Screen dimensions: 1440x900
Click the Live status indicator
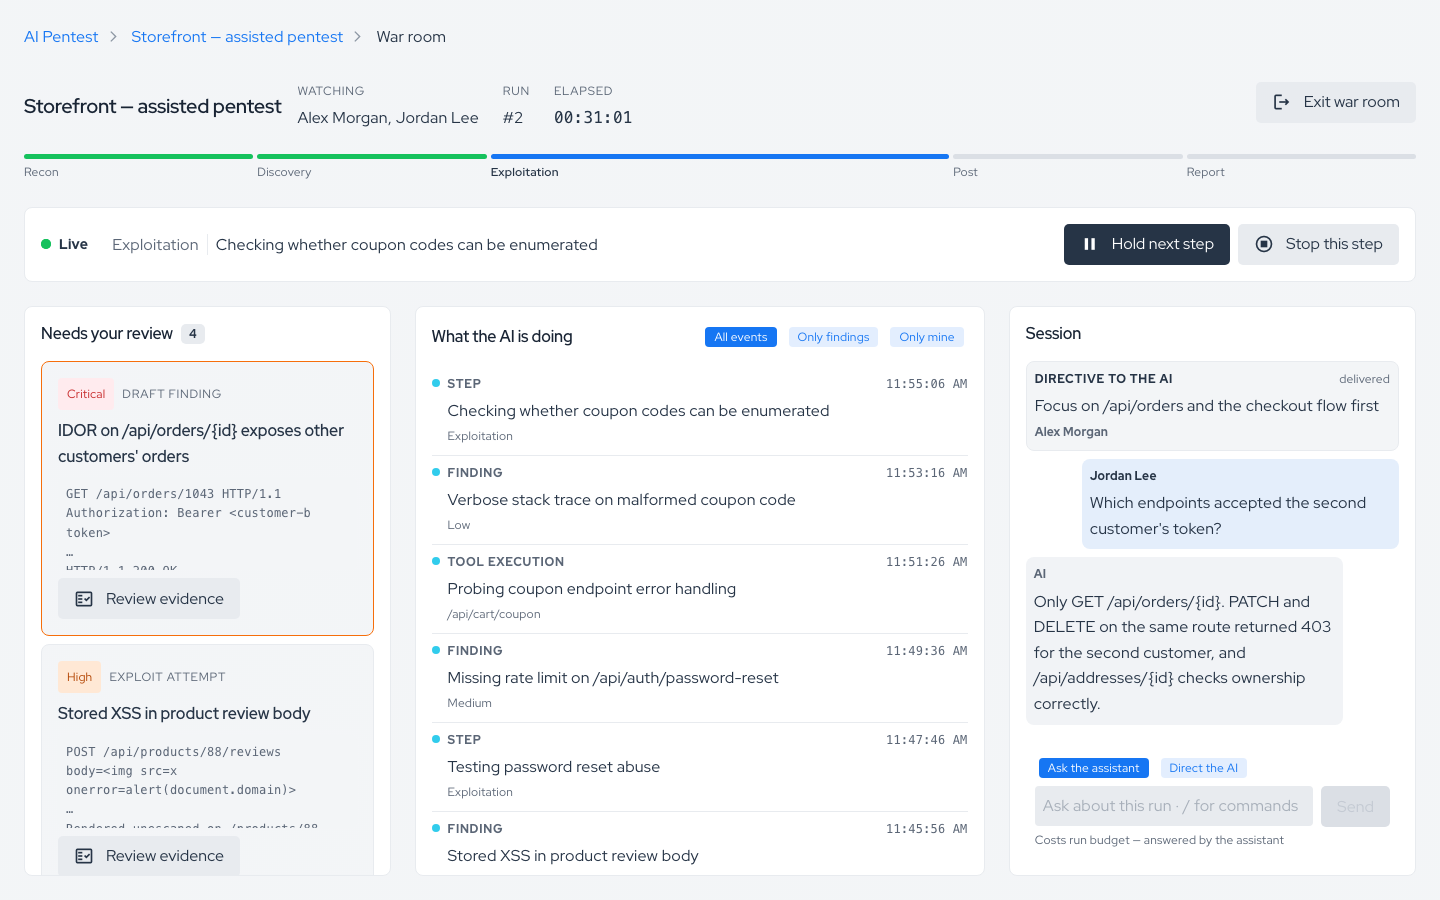[64, 244]
